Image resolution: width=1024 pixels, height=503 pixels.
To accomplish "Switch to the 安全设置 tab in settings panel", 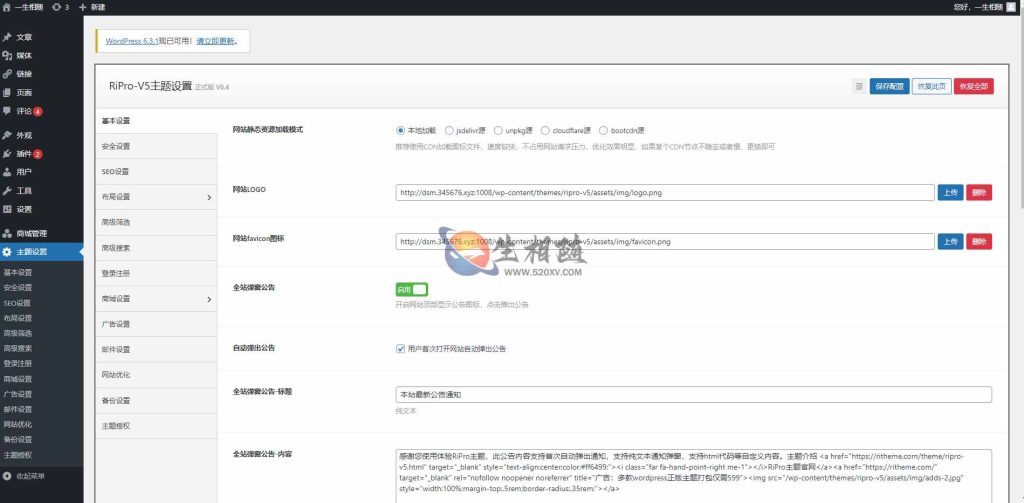I will point(156,146).
